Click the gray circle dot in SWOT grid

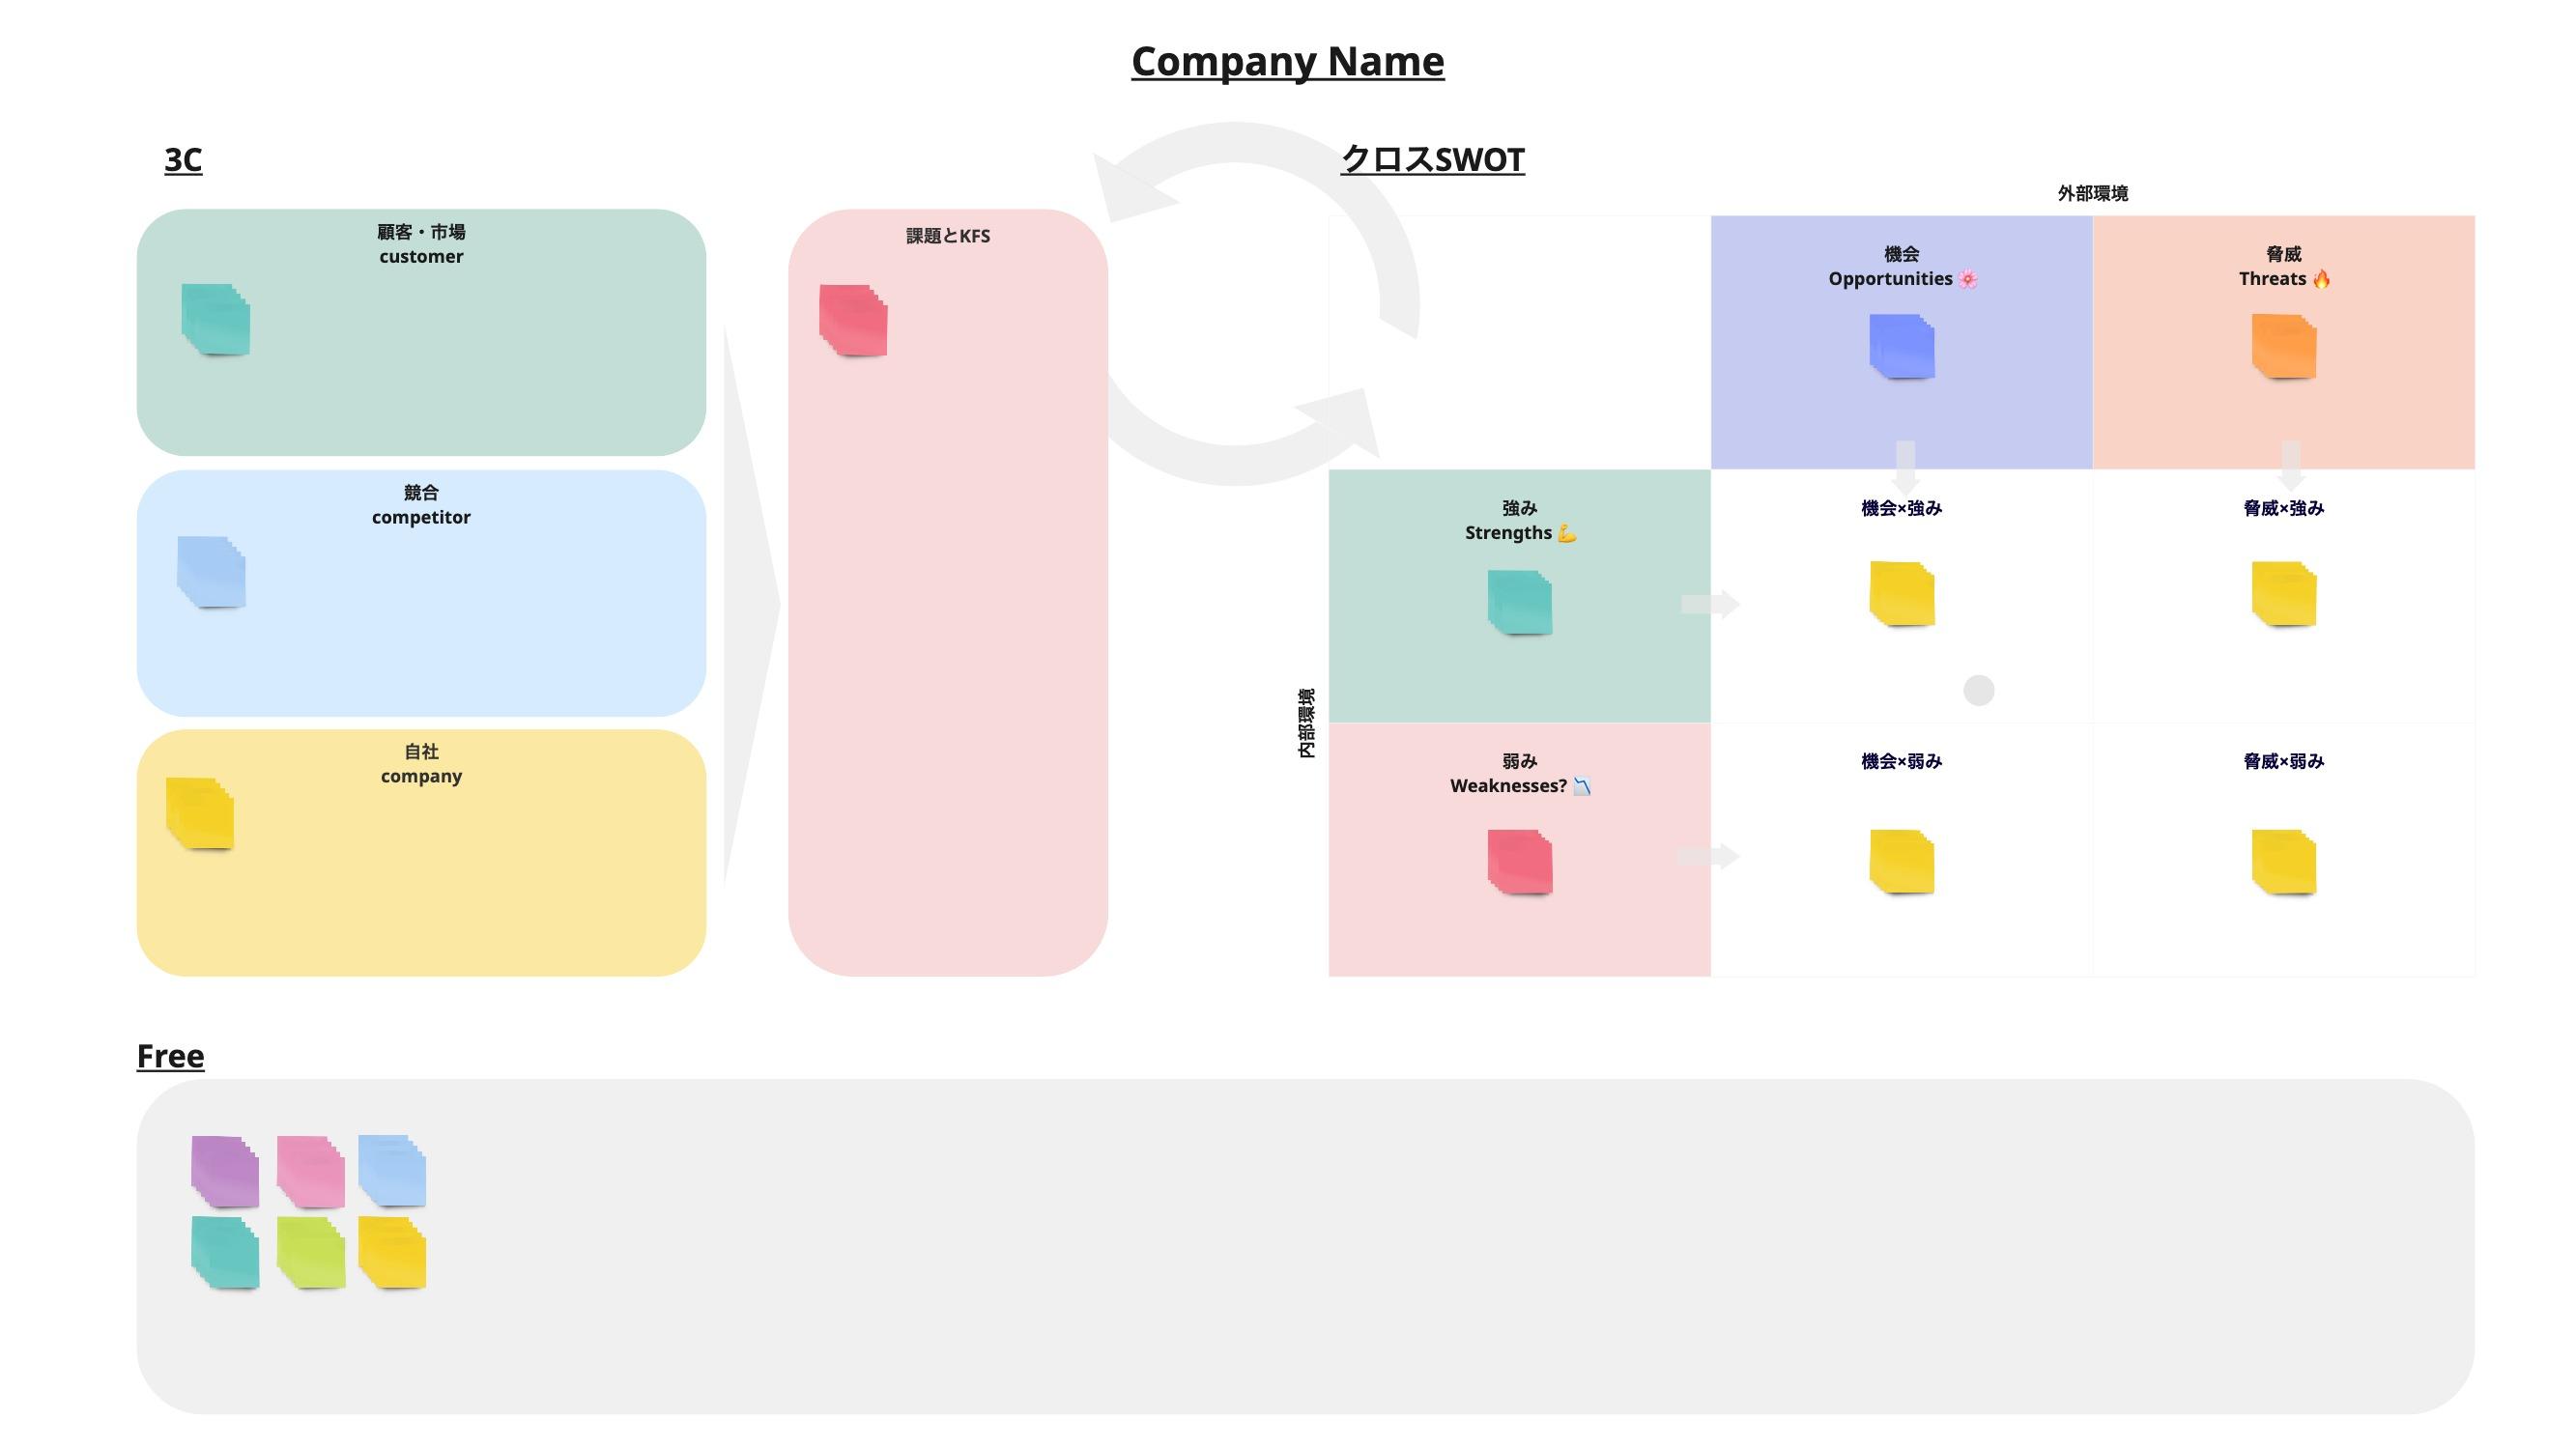click(1979, 690)
